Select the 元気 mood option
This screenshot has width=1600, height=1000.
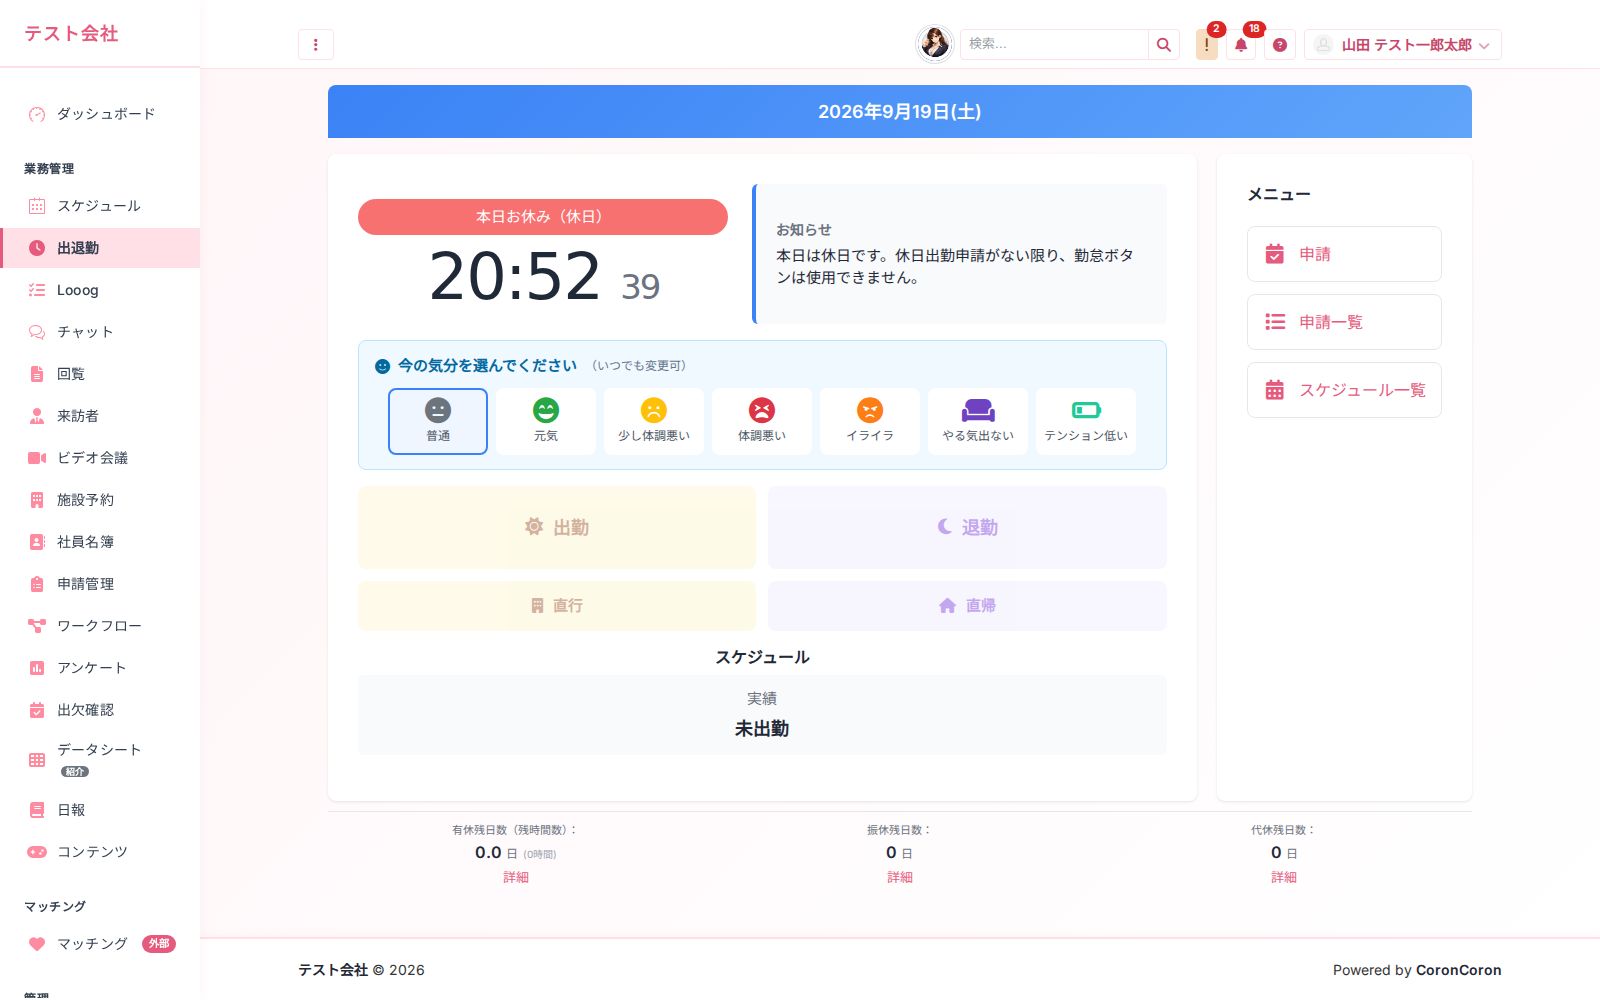[546, 421]
